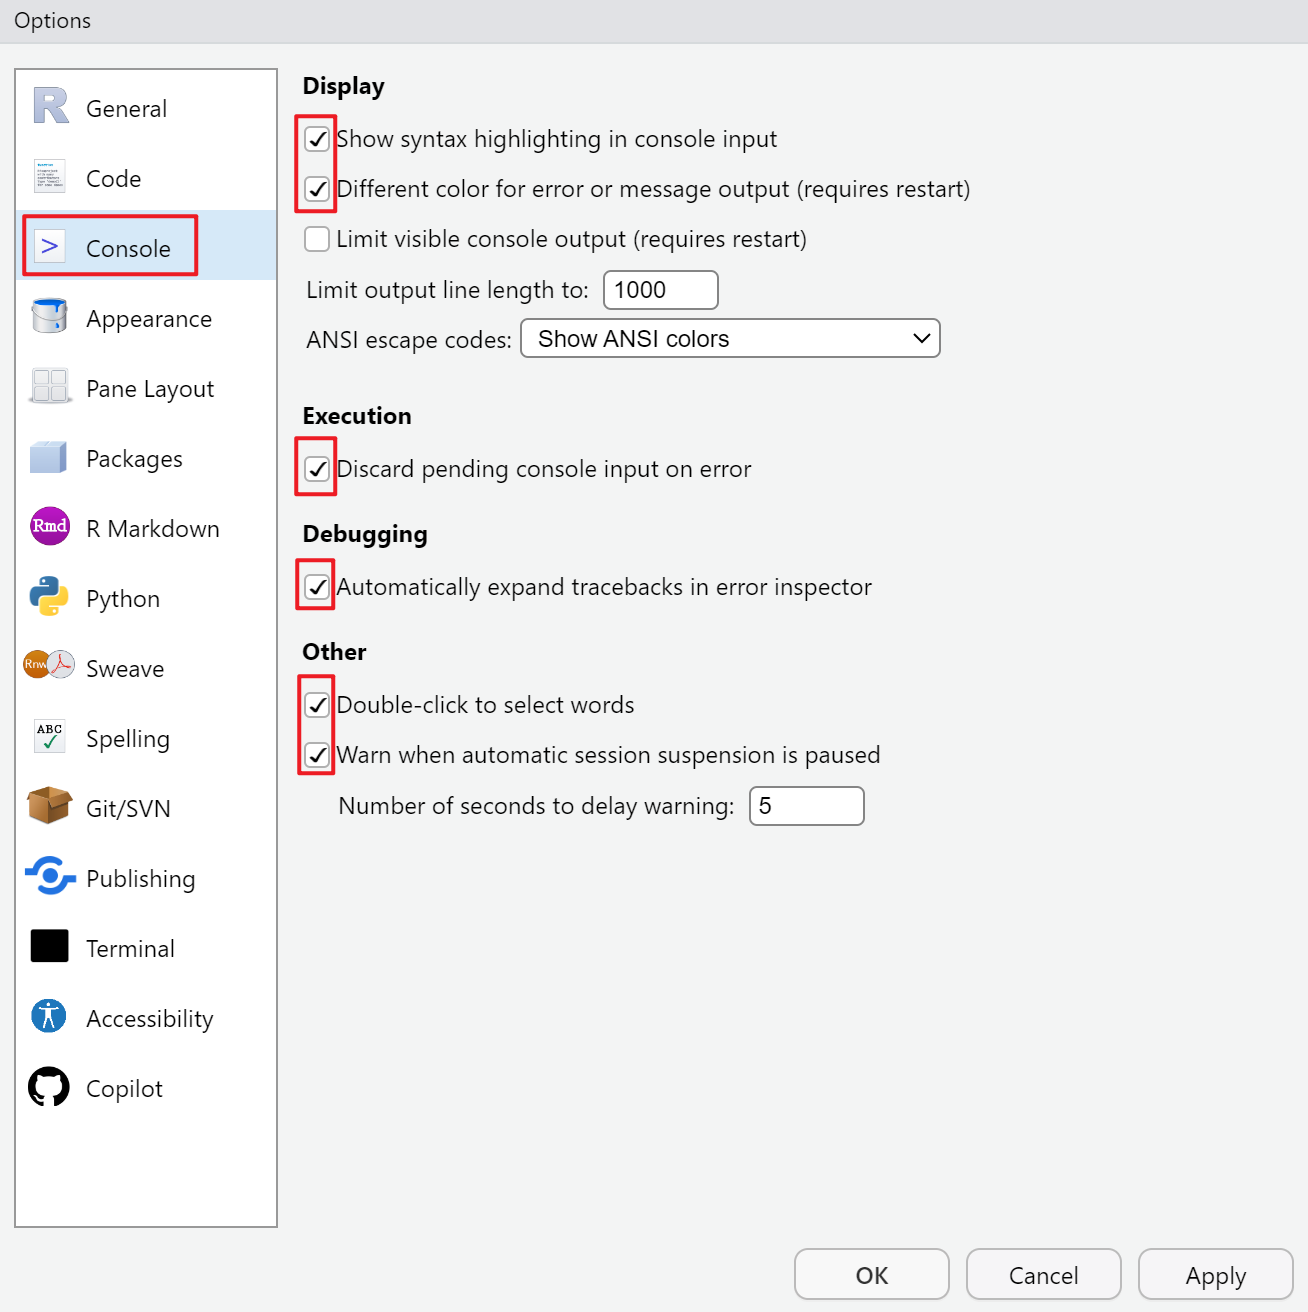Screen dimensions: 1308x1312
Task: Click the R Markdown Rmd icon
Action: 49,526
